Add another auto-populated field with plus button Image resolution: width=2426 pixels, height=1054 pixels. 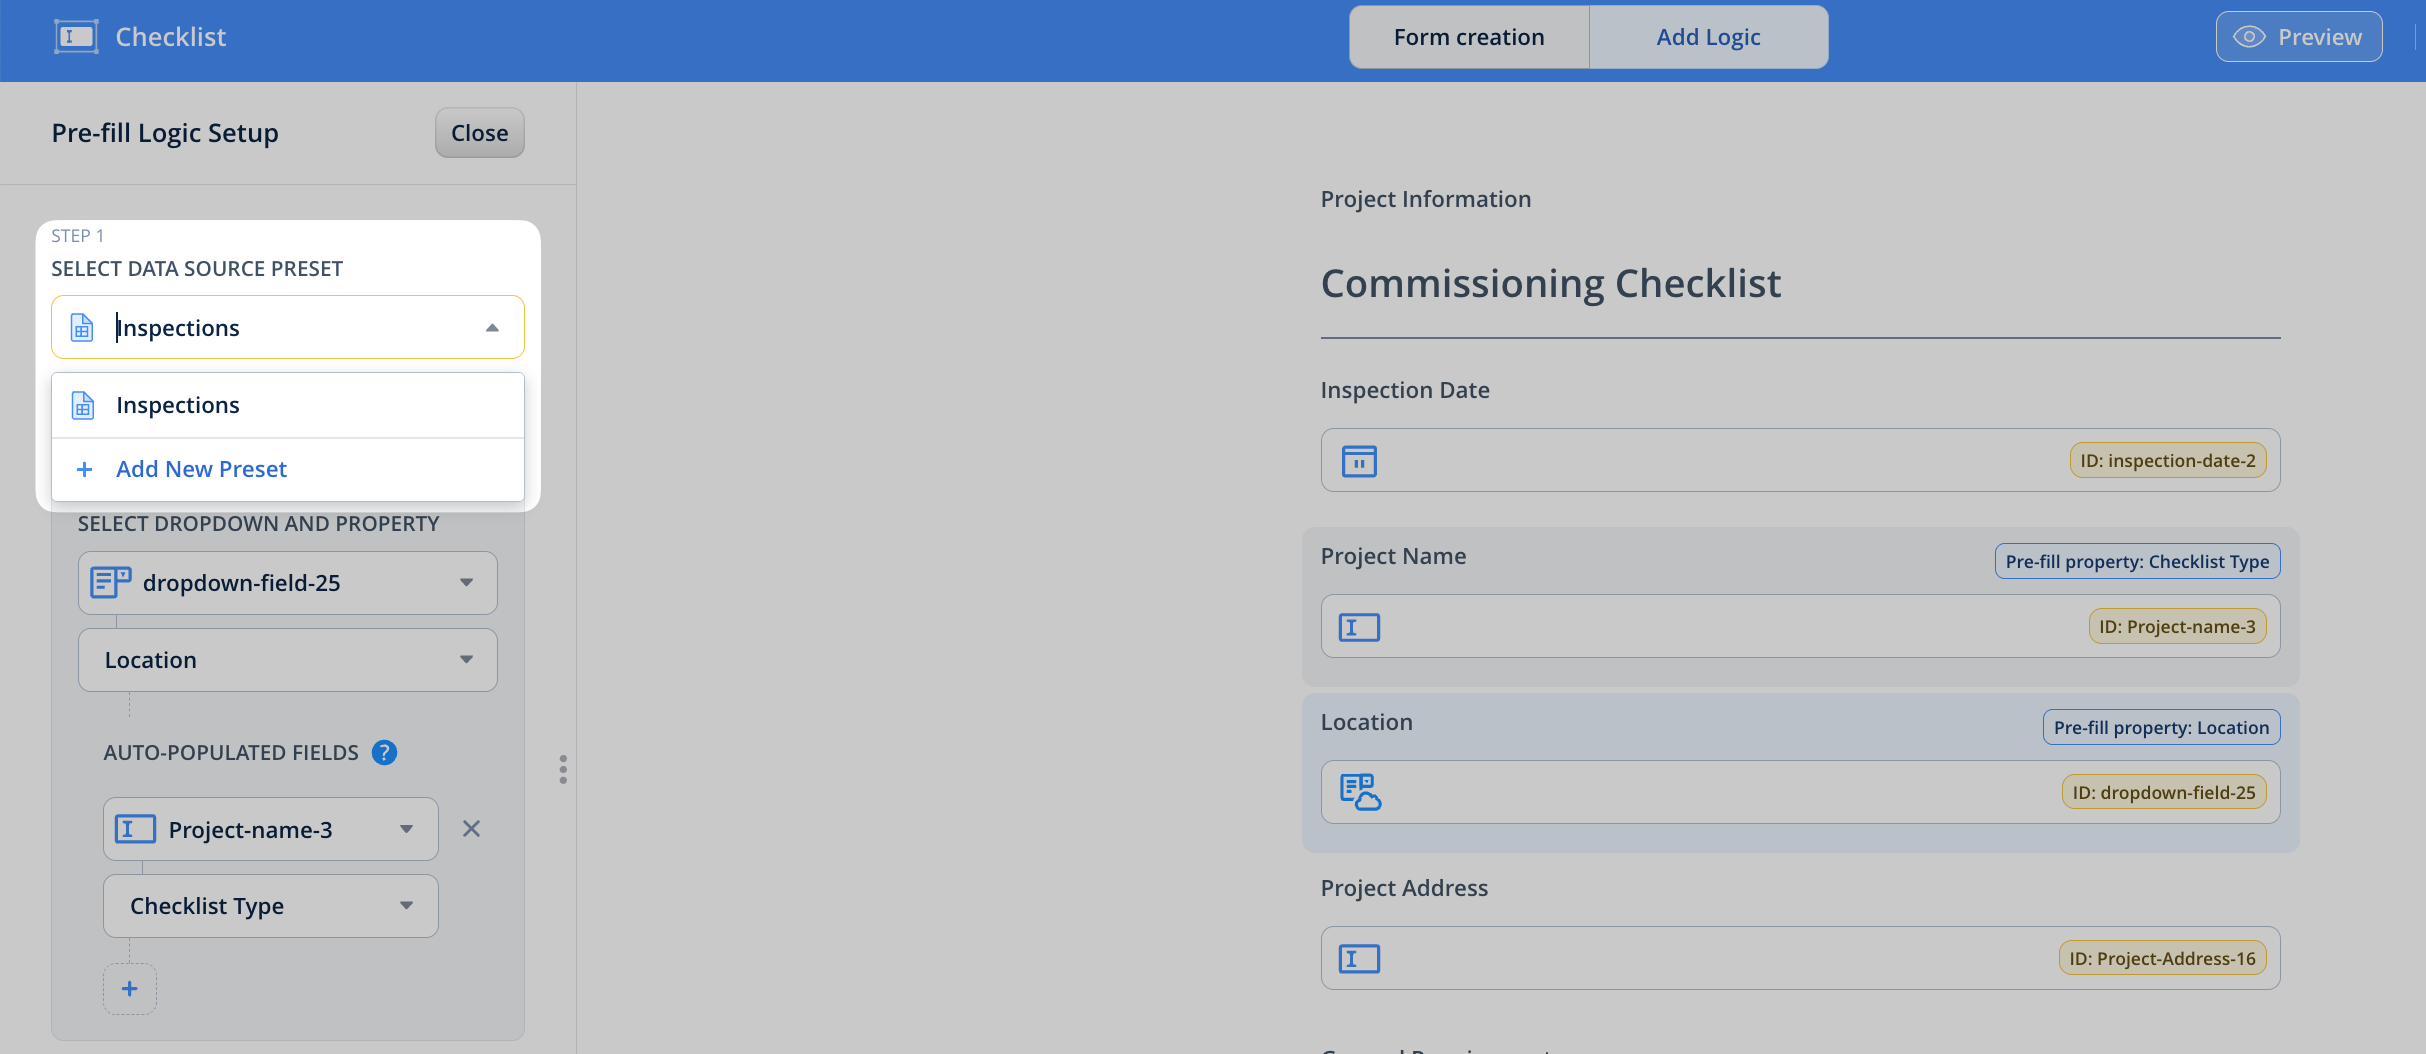tap(130, 989)
